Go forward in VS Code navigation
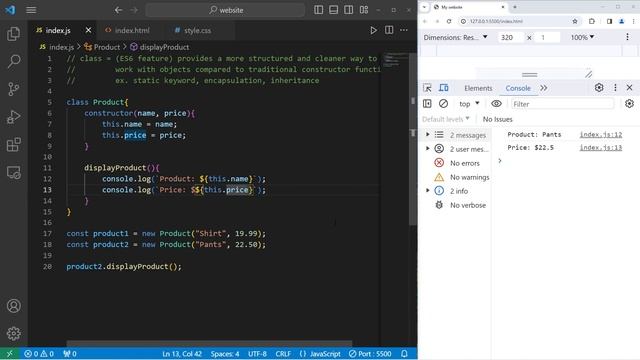Viewport: 640px width, 360px height. (x=134, y=10)
